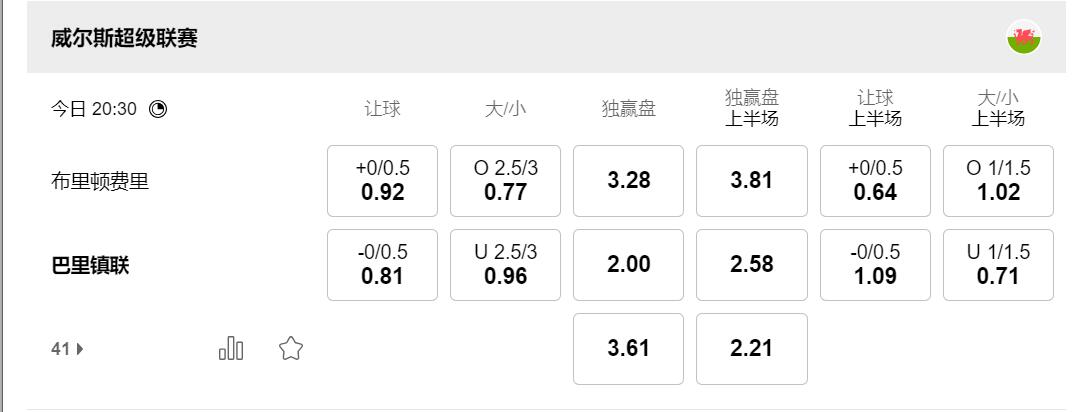Screen dimensions: 1089x412
Task: Choose first-half draw odds 2.21
Action: [x=751, y=349]
